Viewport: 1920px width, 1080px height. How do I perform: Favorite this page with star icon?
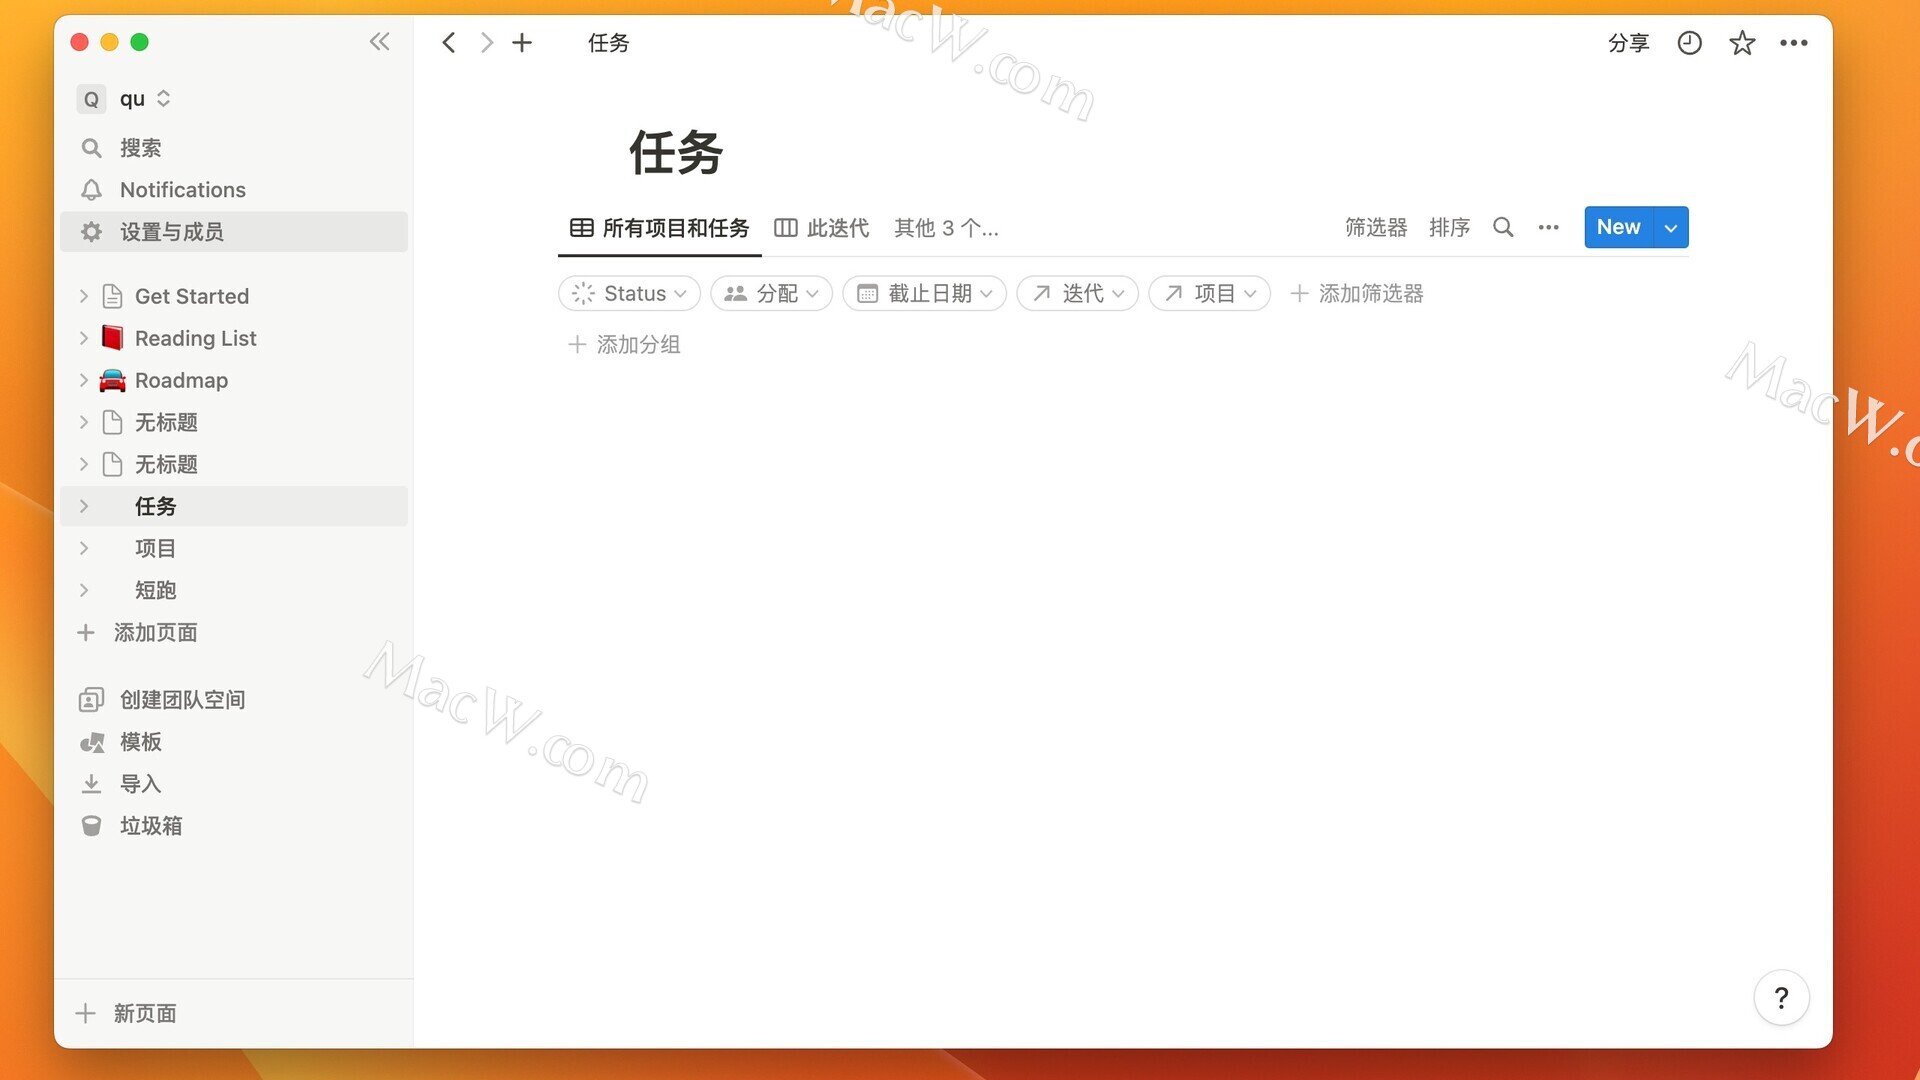[x=1742, y=43]
